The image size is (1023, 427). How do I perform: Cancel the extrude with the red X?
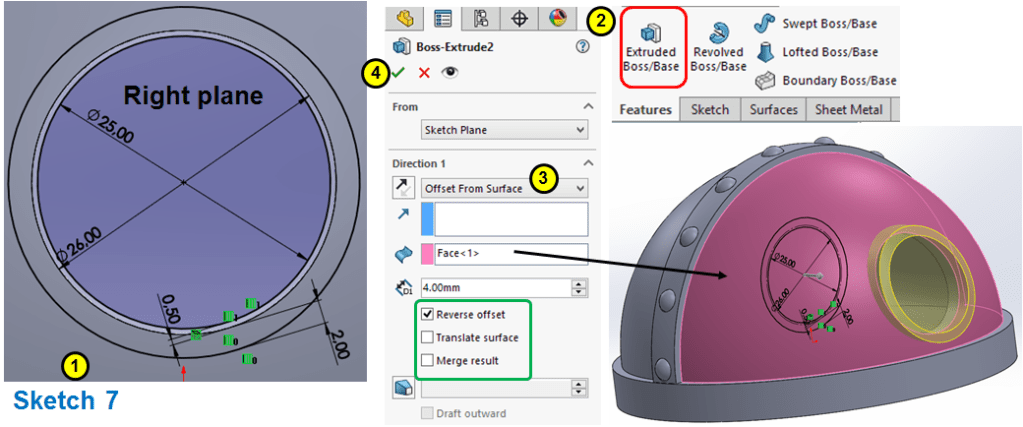tap(423, 73)
